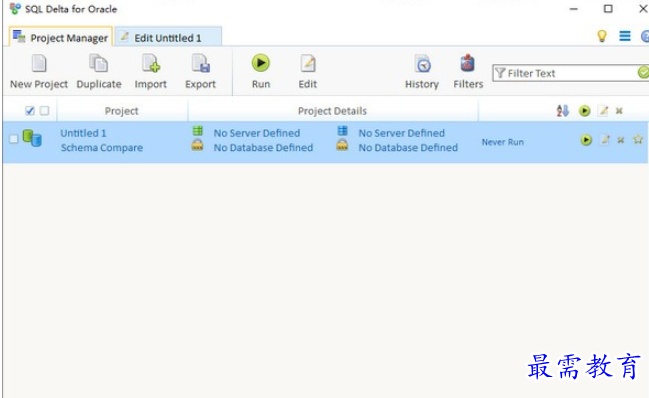Click source No Server Defined text
This screenshot has width=649, height=398.
click(x=257, y=133)
